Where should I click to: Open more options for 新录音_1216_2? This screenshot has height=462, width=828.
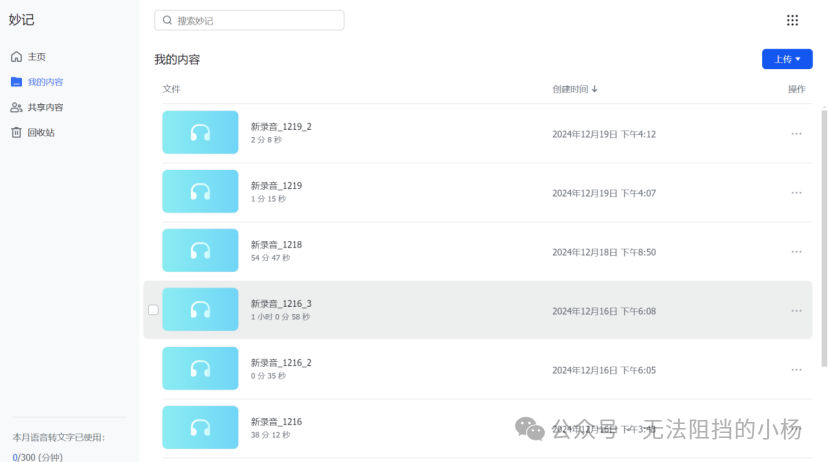point(796,370)
